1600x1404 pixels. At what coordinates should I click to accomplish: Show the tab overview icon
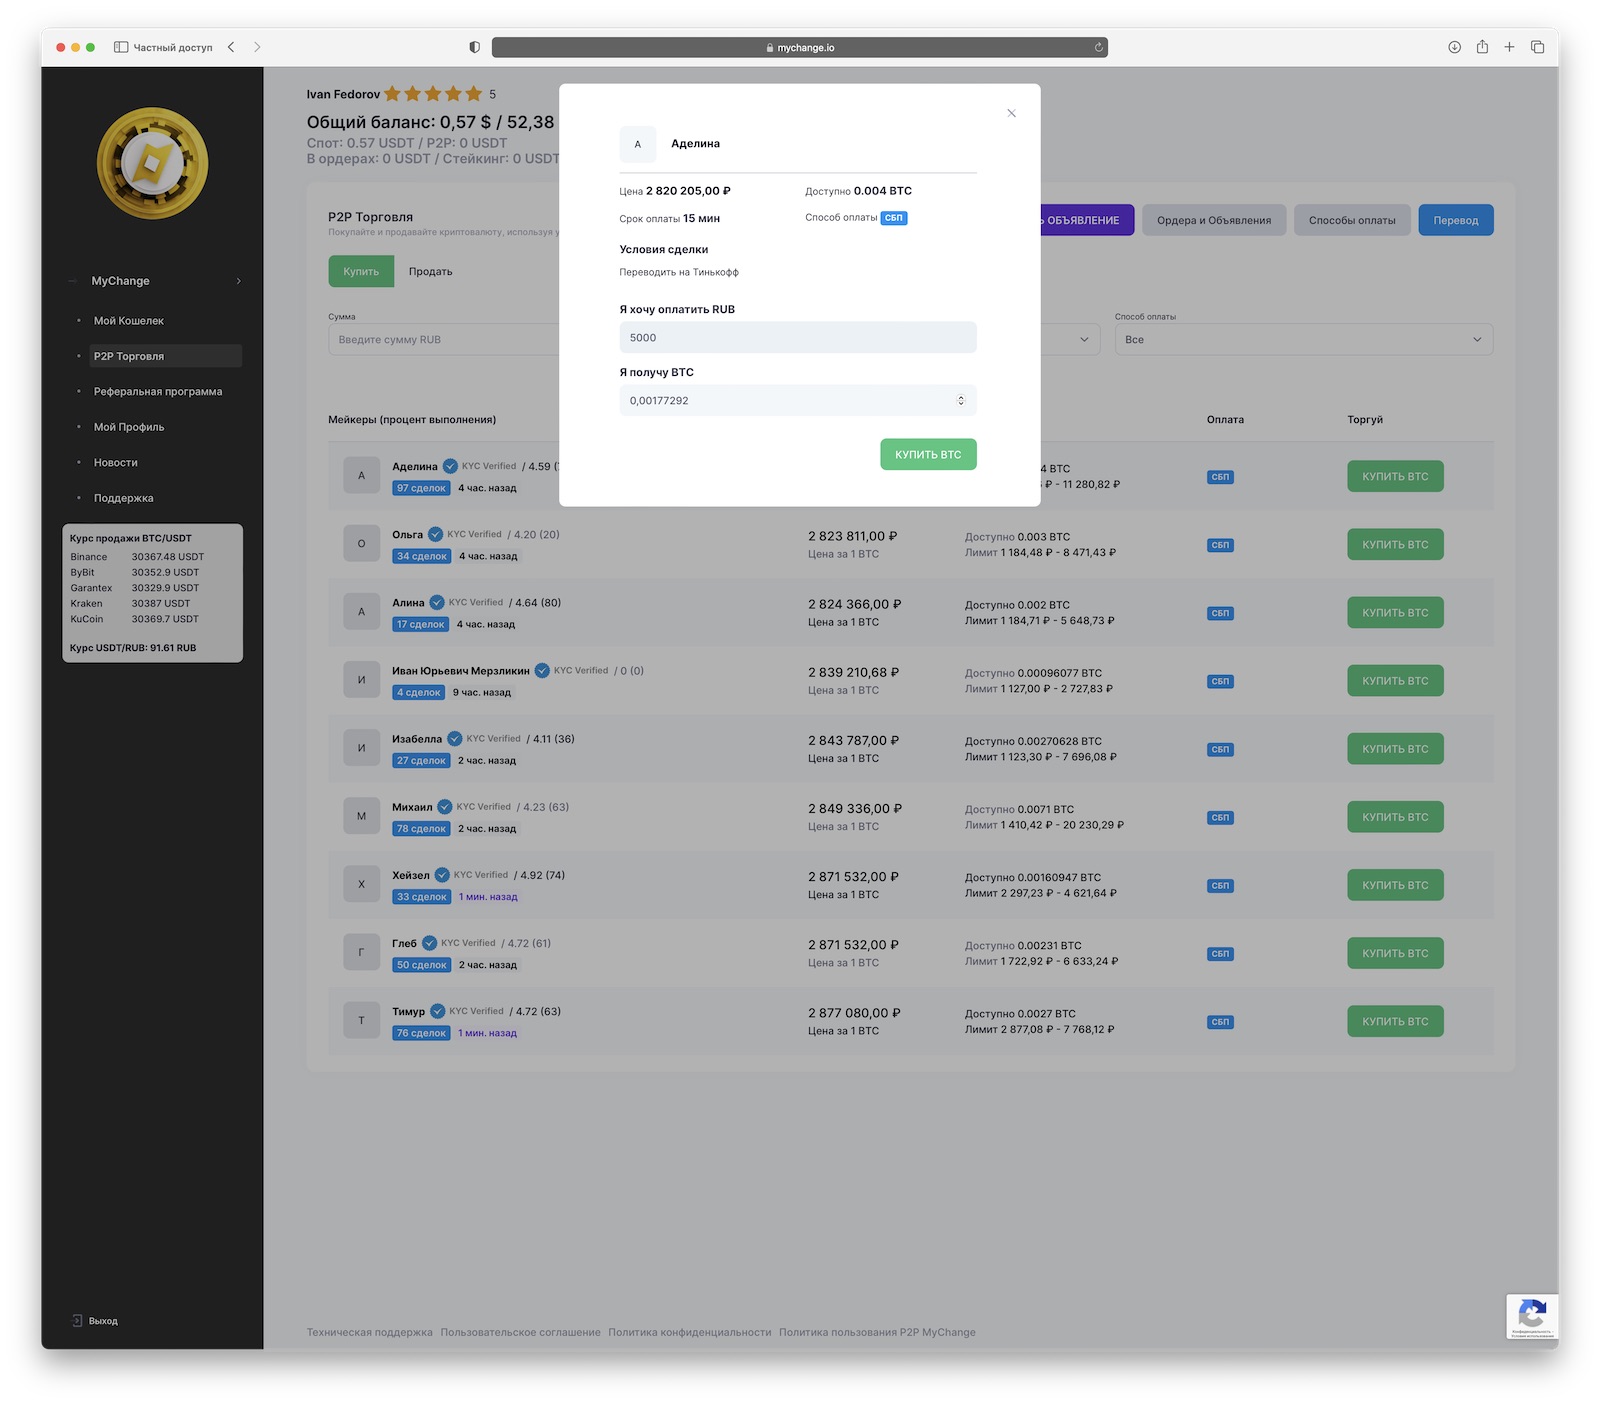1537,47
